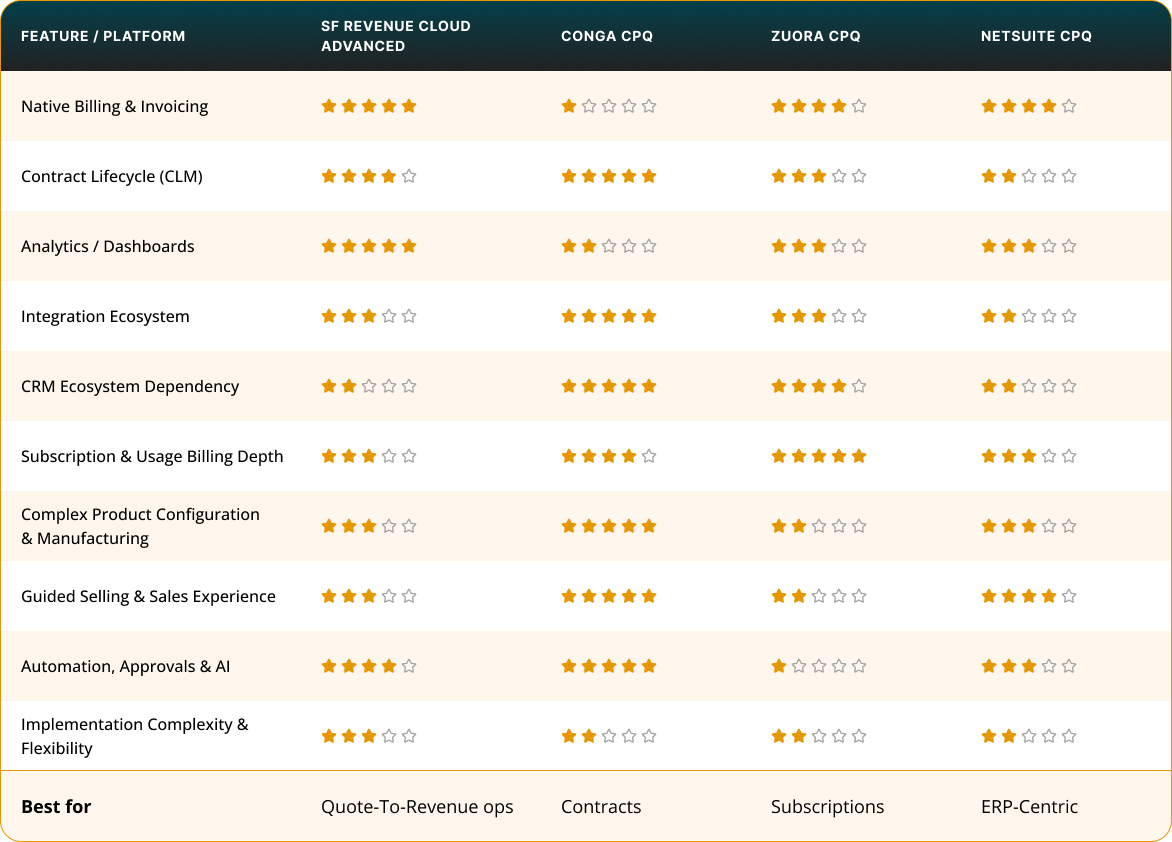Click the 'ZUORA CPQ' column header

coord(815,36)
